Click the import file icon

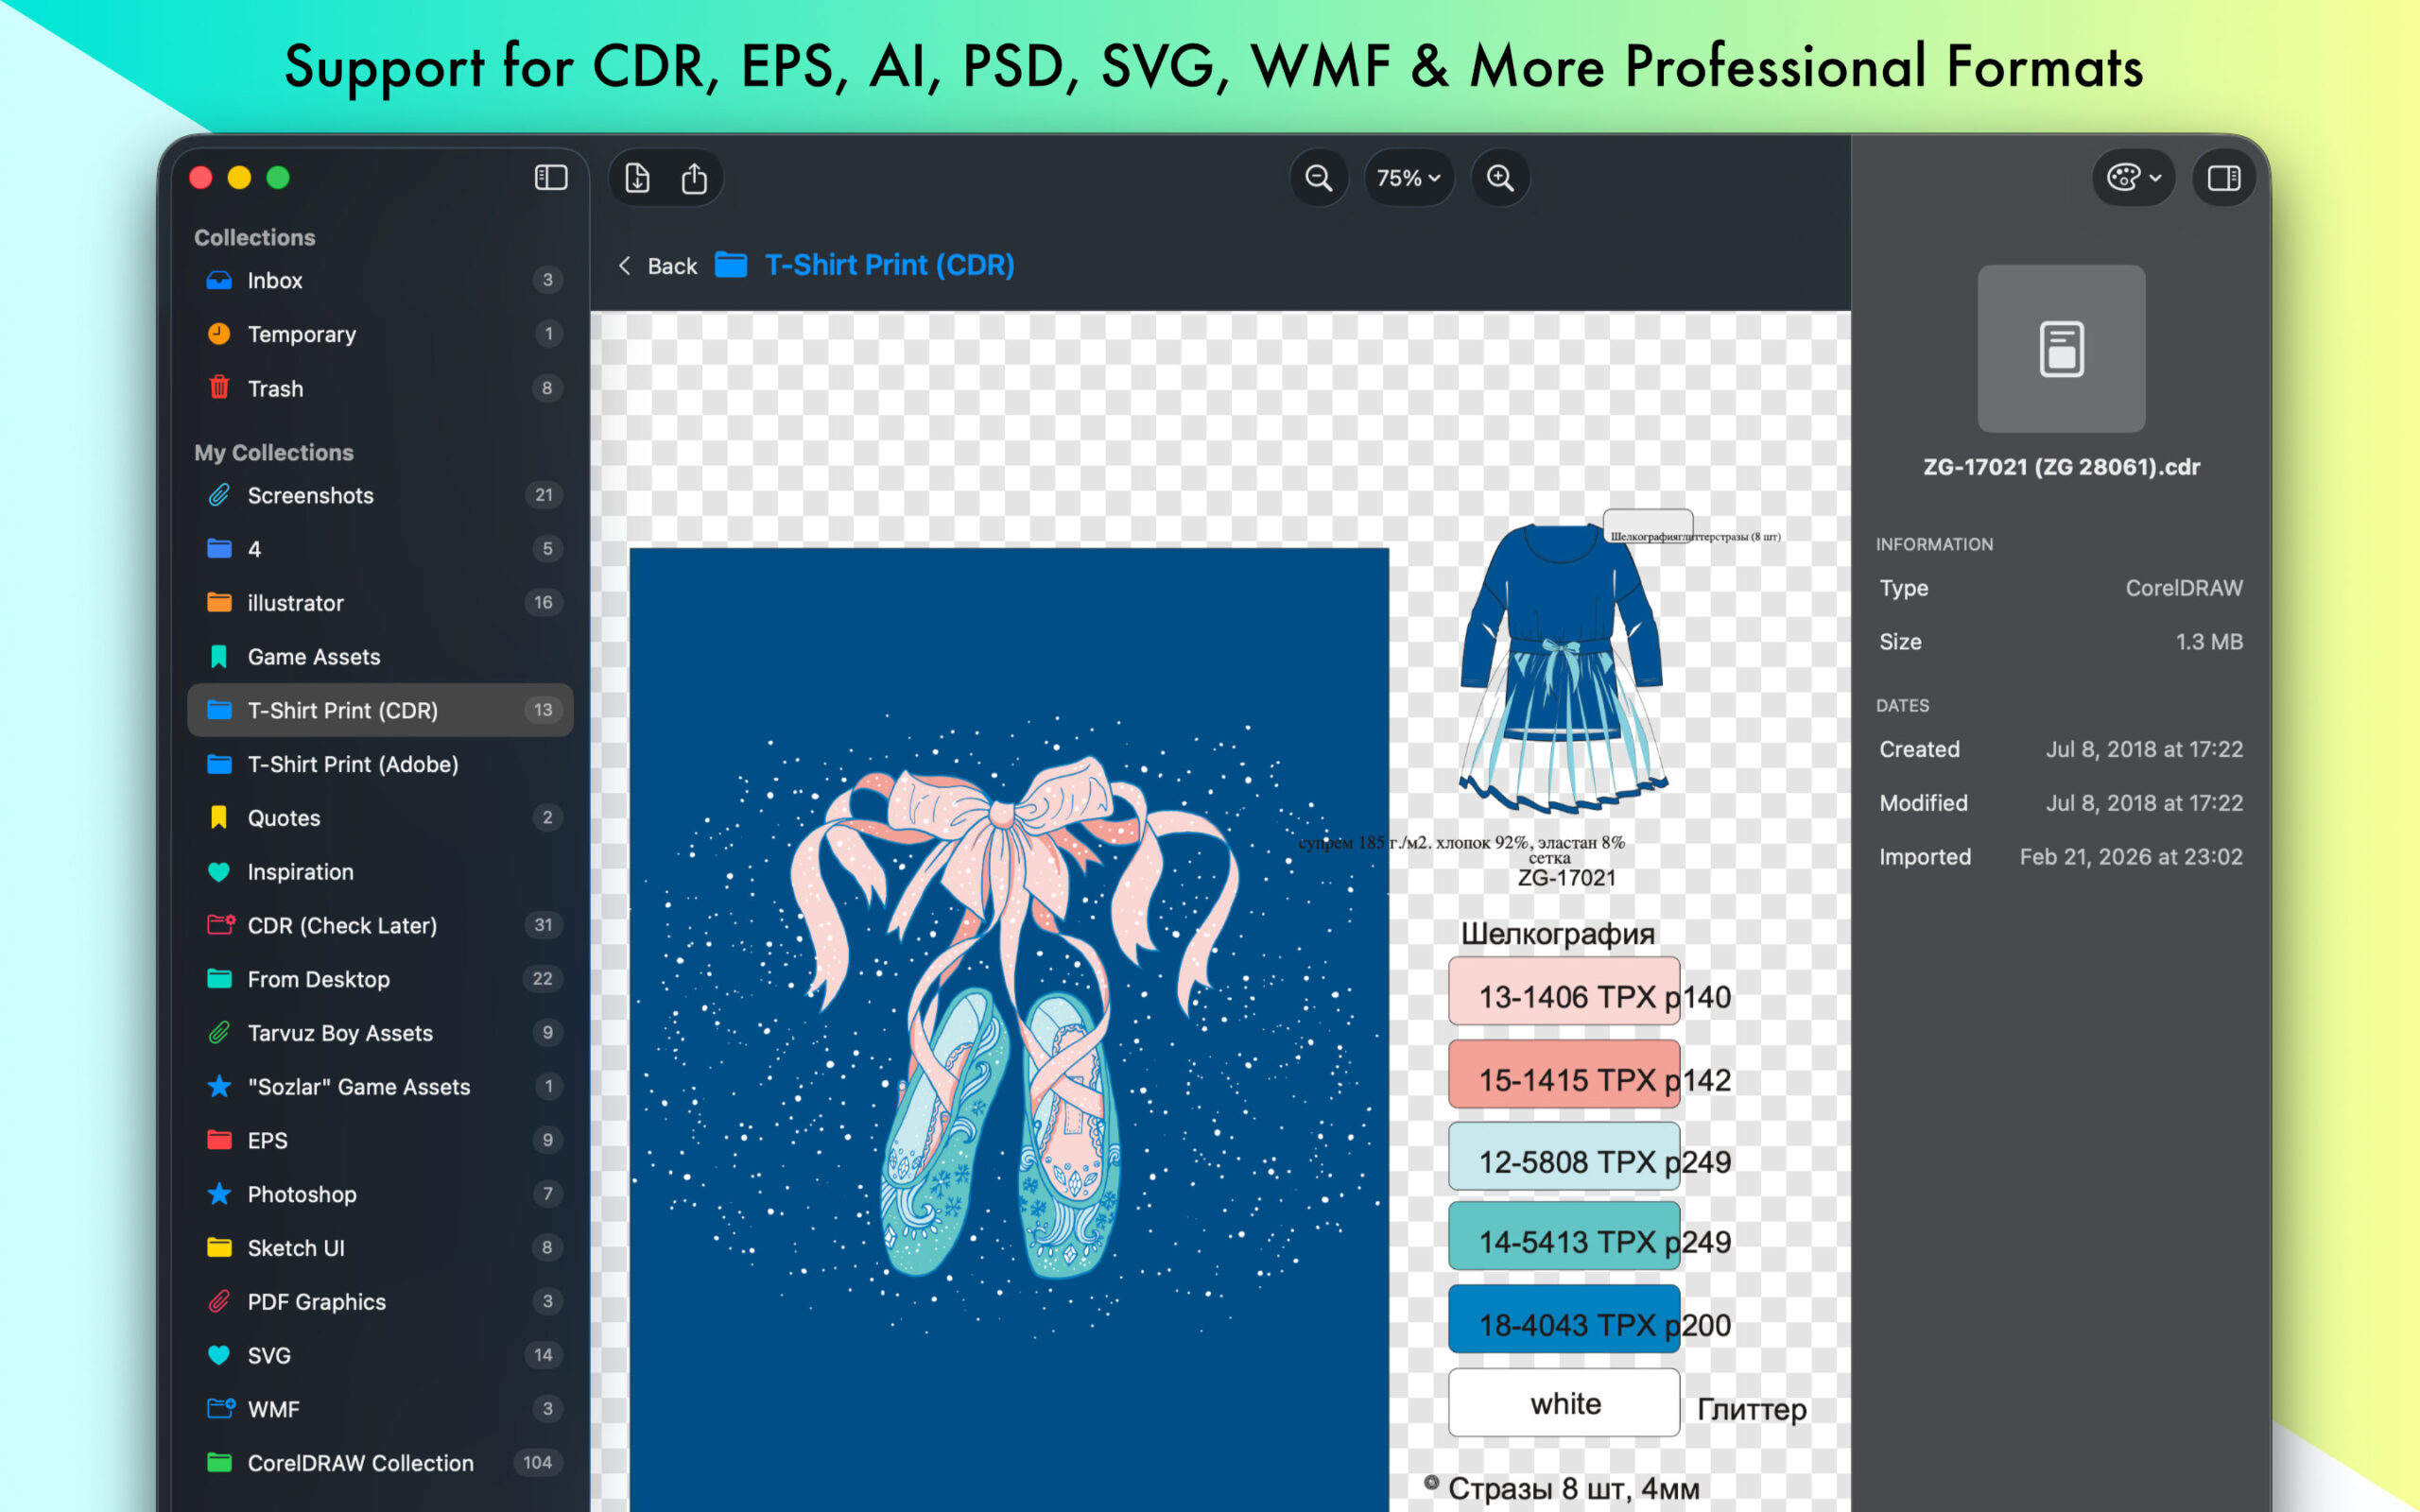(x=637, y=178)
